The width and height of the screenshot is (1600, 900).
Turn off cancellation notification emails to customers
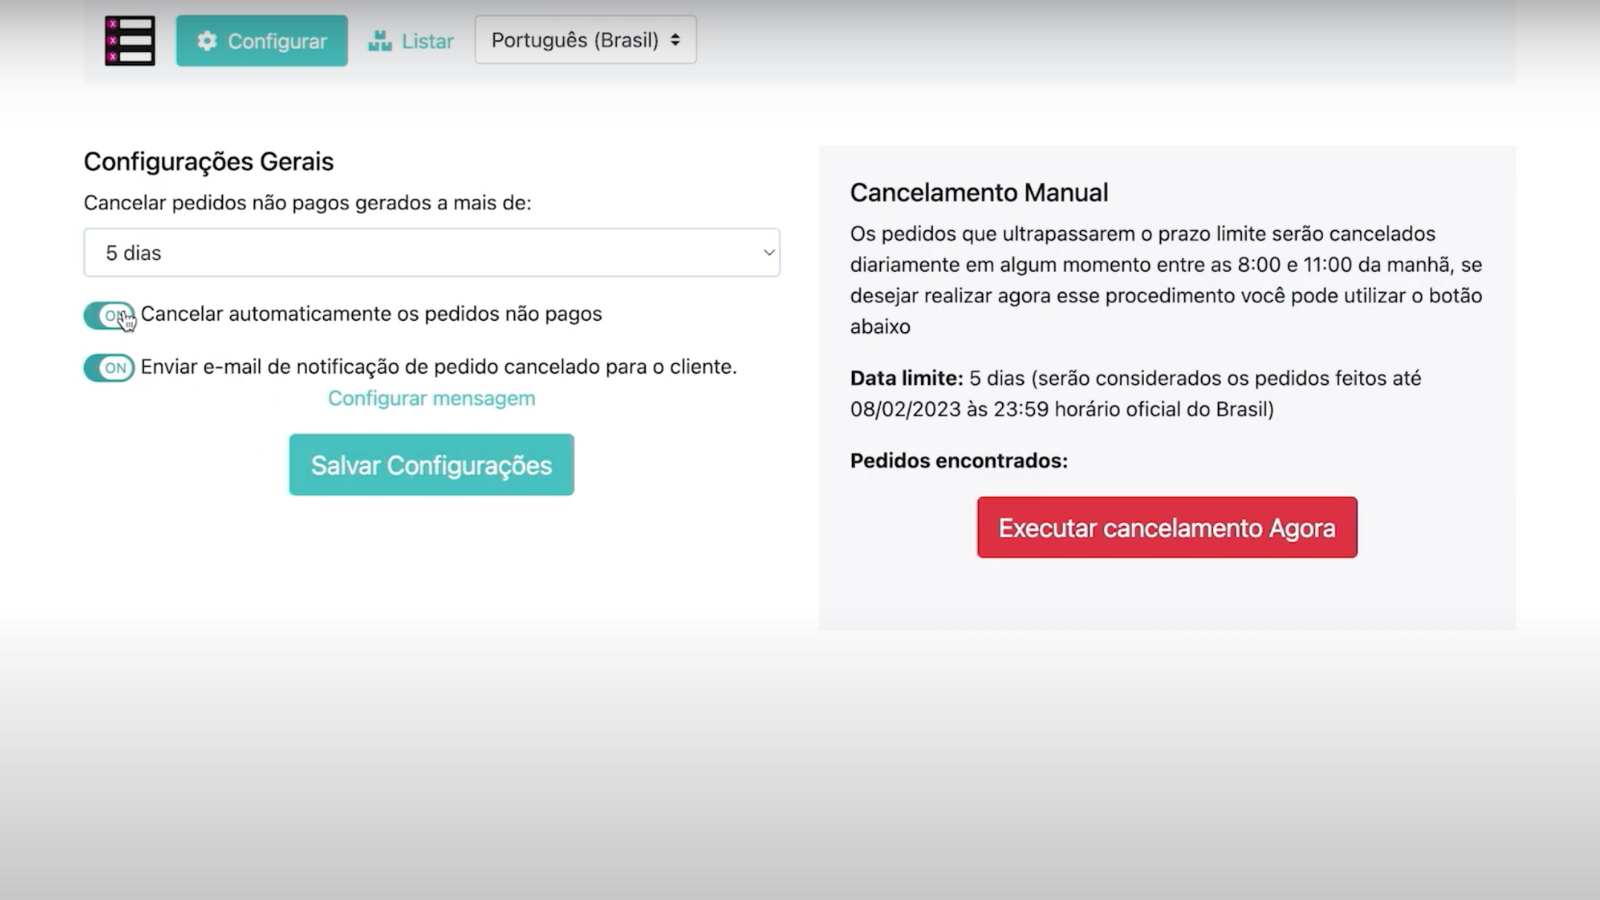(108, 367)
